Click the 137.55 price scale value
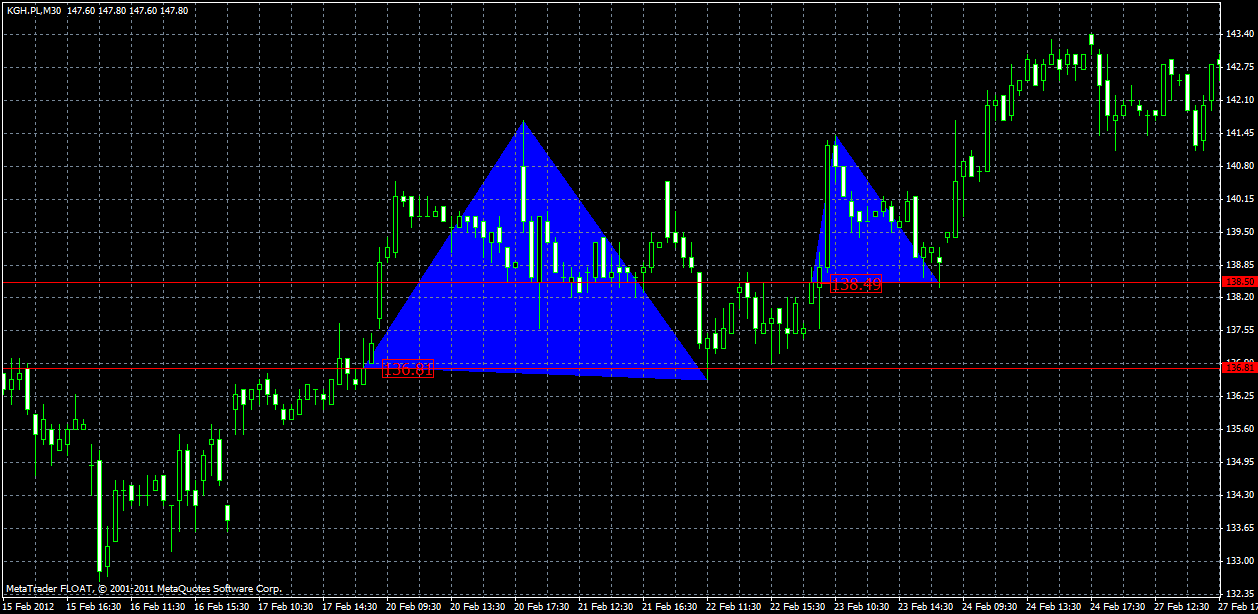Screen dimensions: 1258x614 1240,330
